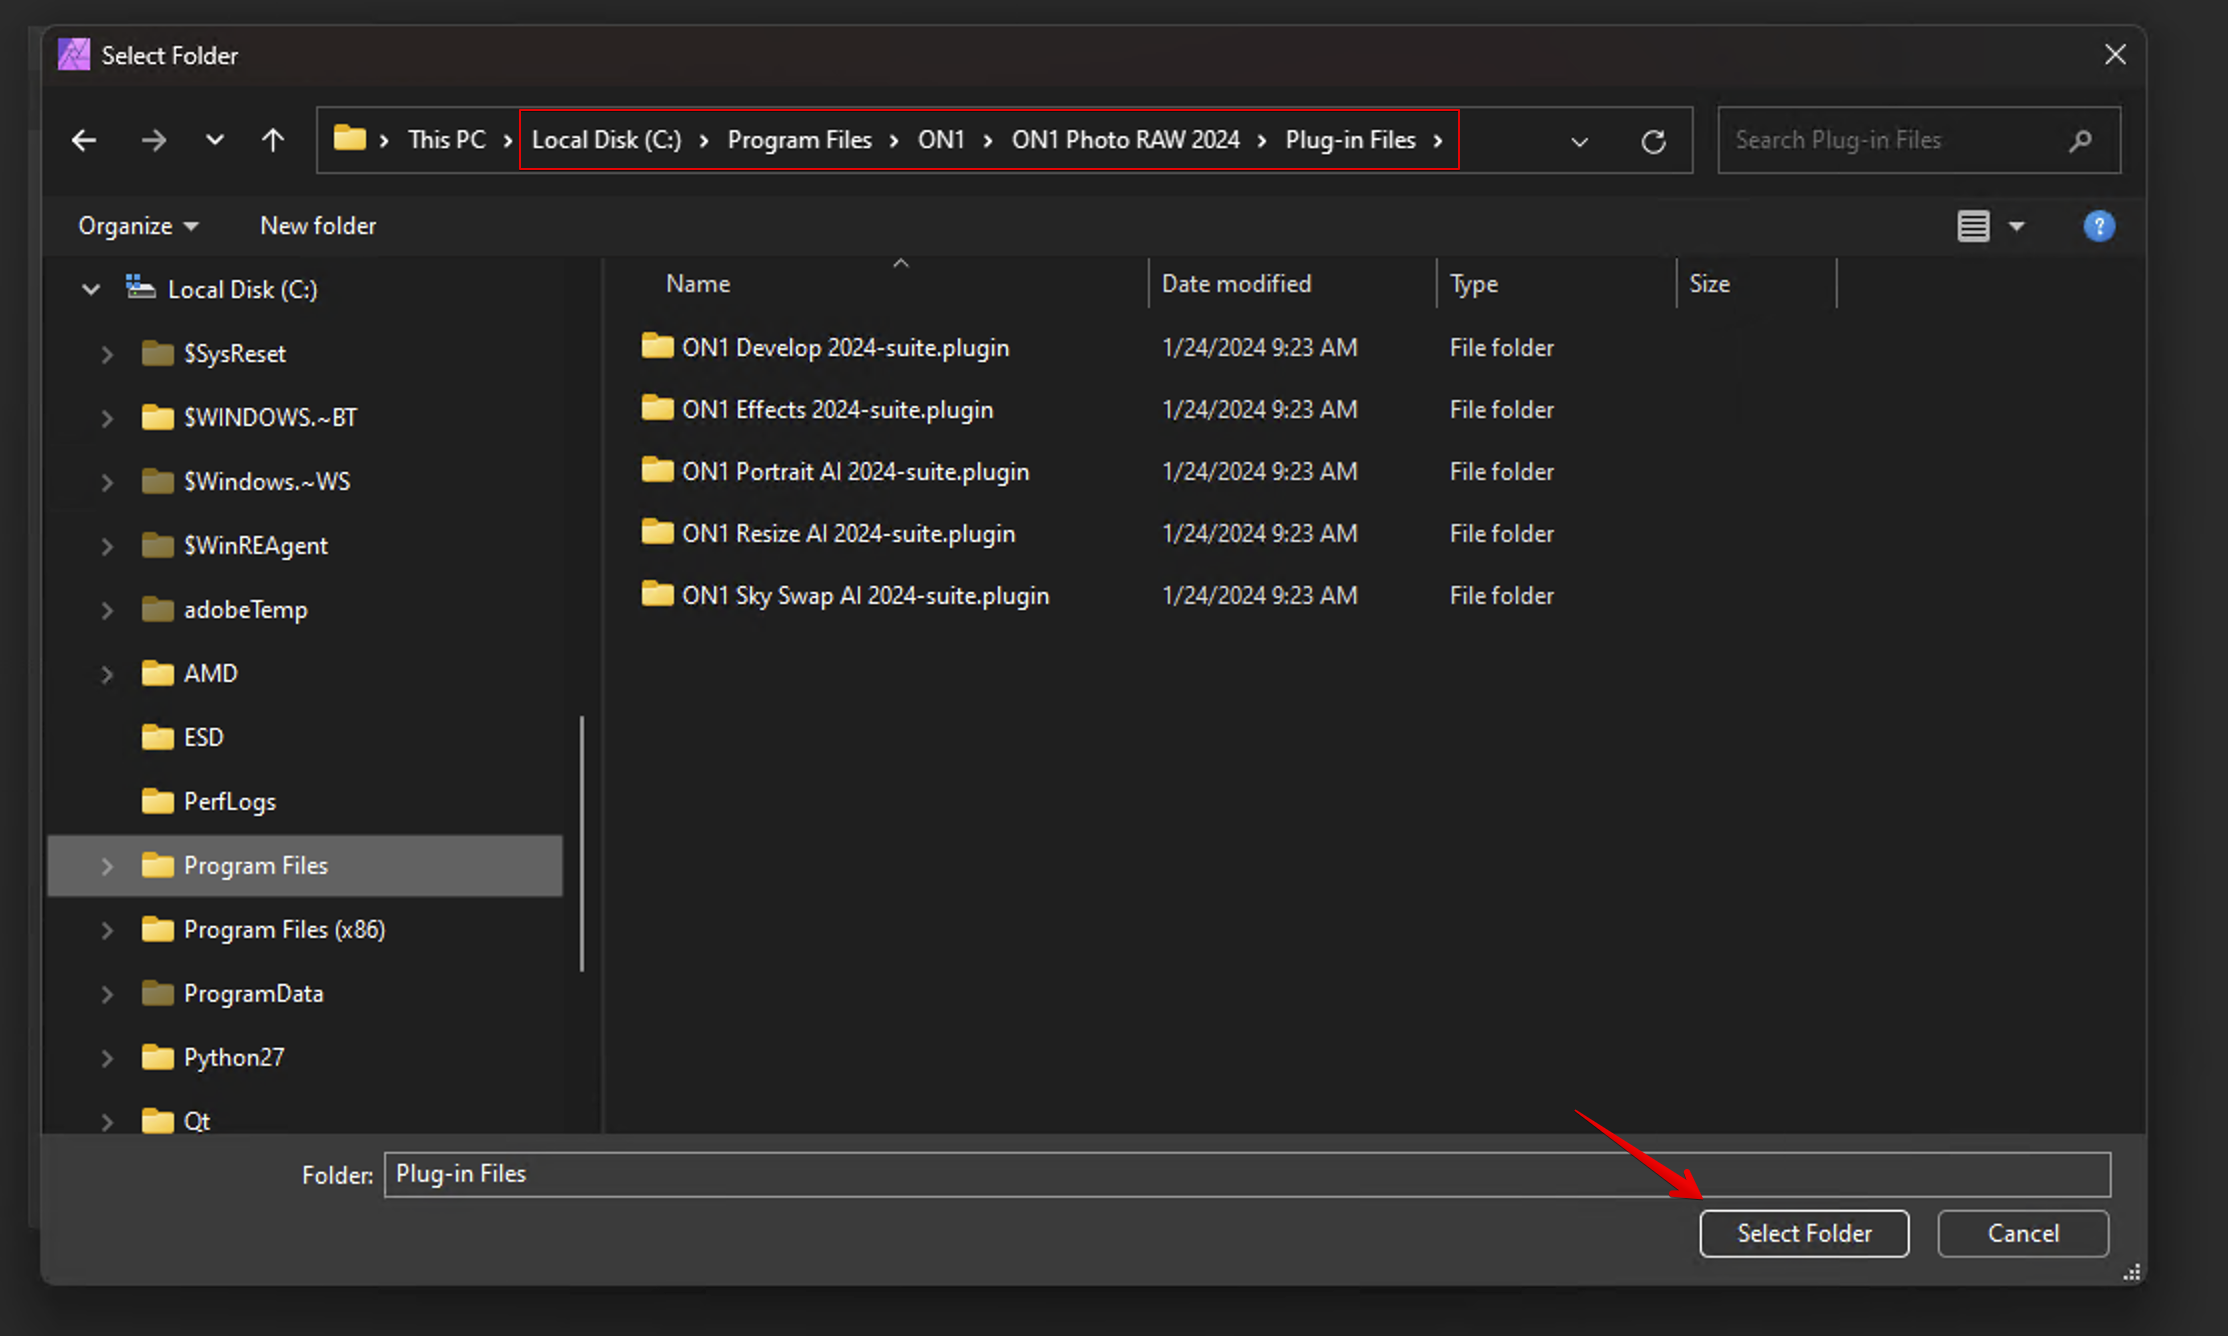Select ON1 Effects 2024-suite.plugin folder
The height and width of the screenshot is (1336, 2228).
pos(837,410)
